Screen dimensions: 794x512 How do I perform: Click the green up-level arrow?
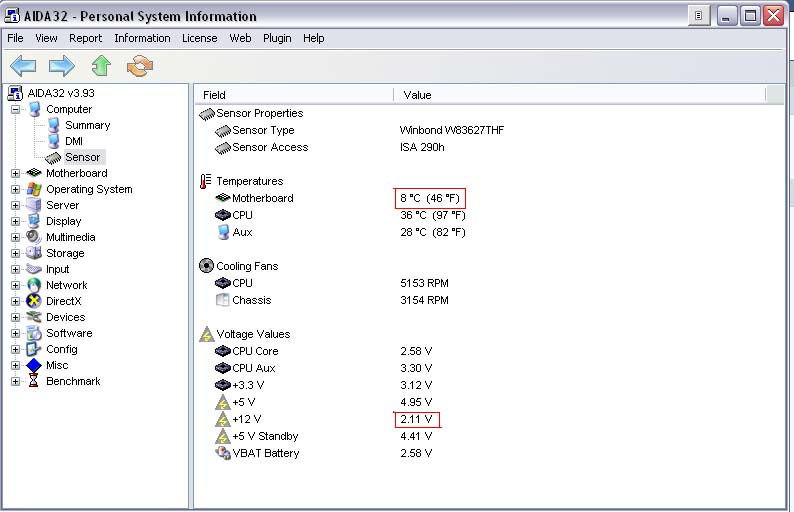pyautogui.click(x=101, y=66)
